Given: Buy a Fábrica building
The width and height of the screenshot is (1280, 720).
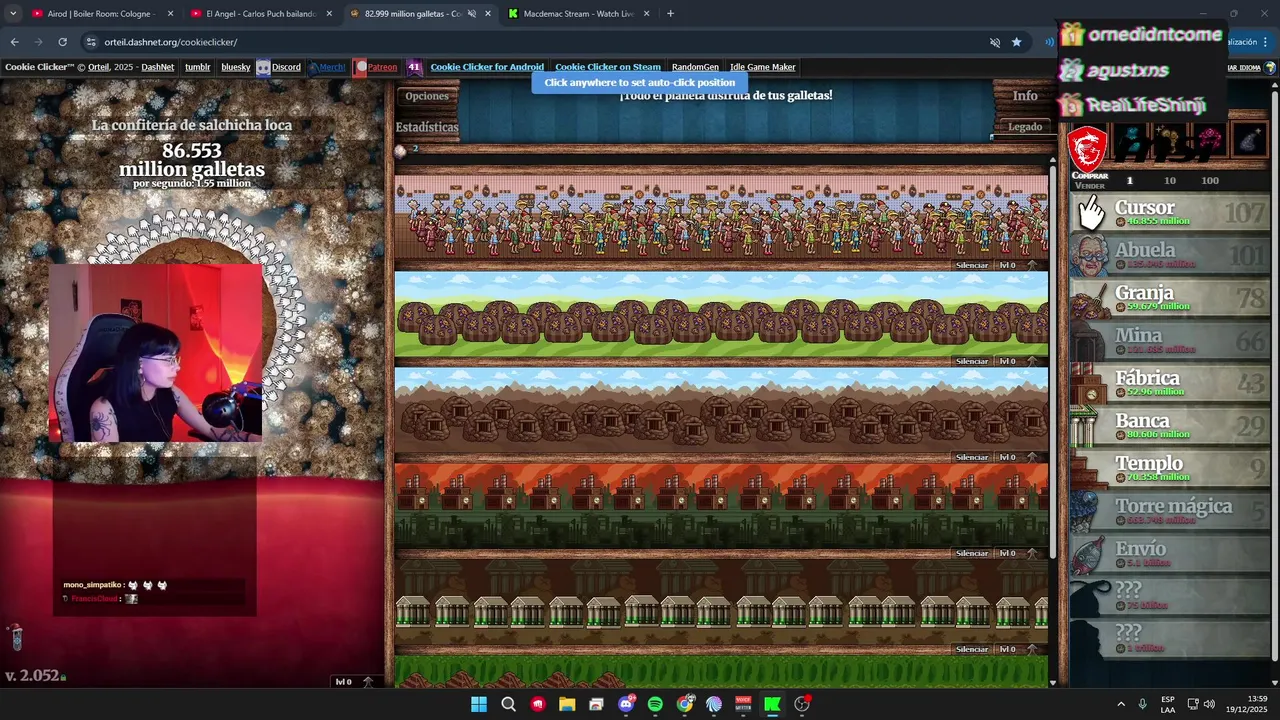Looking at the screenshot, I should click(1170, 384).
